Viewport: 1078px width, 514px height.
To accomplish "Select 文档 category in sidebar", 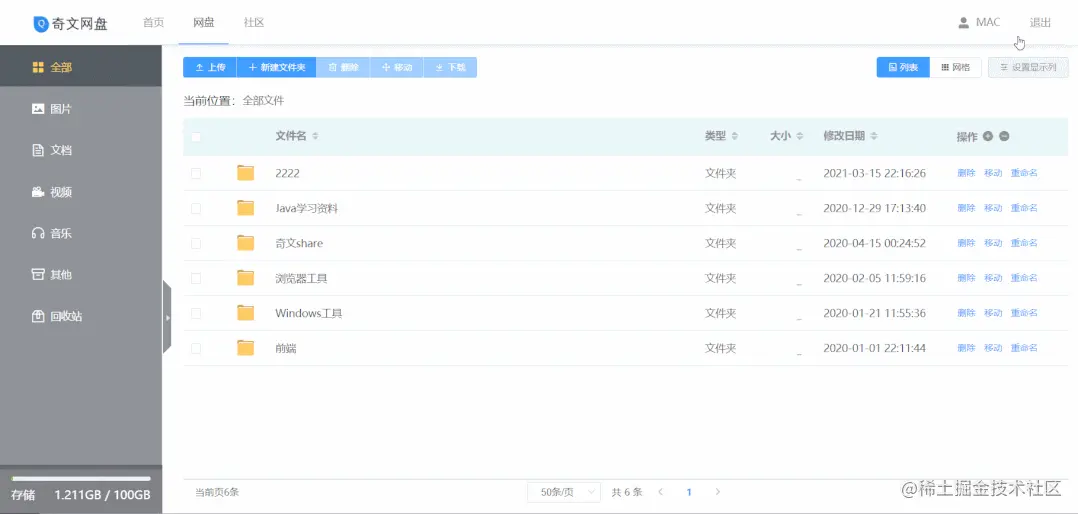I will [x=81, y=150].
